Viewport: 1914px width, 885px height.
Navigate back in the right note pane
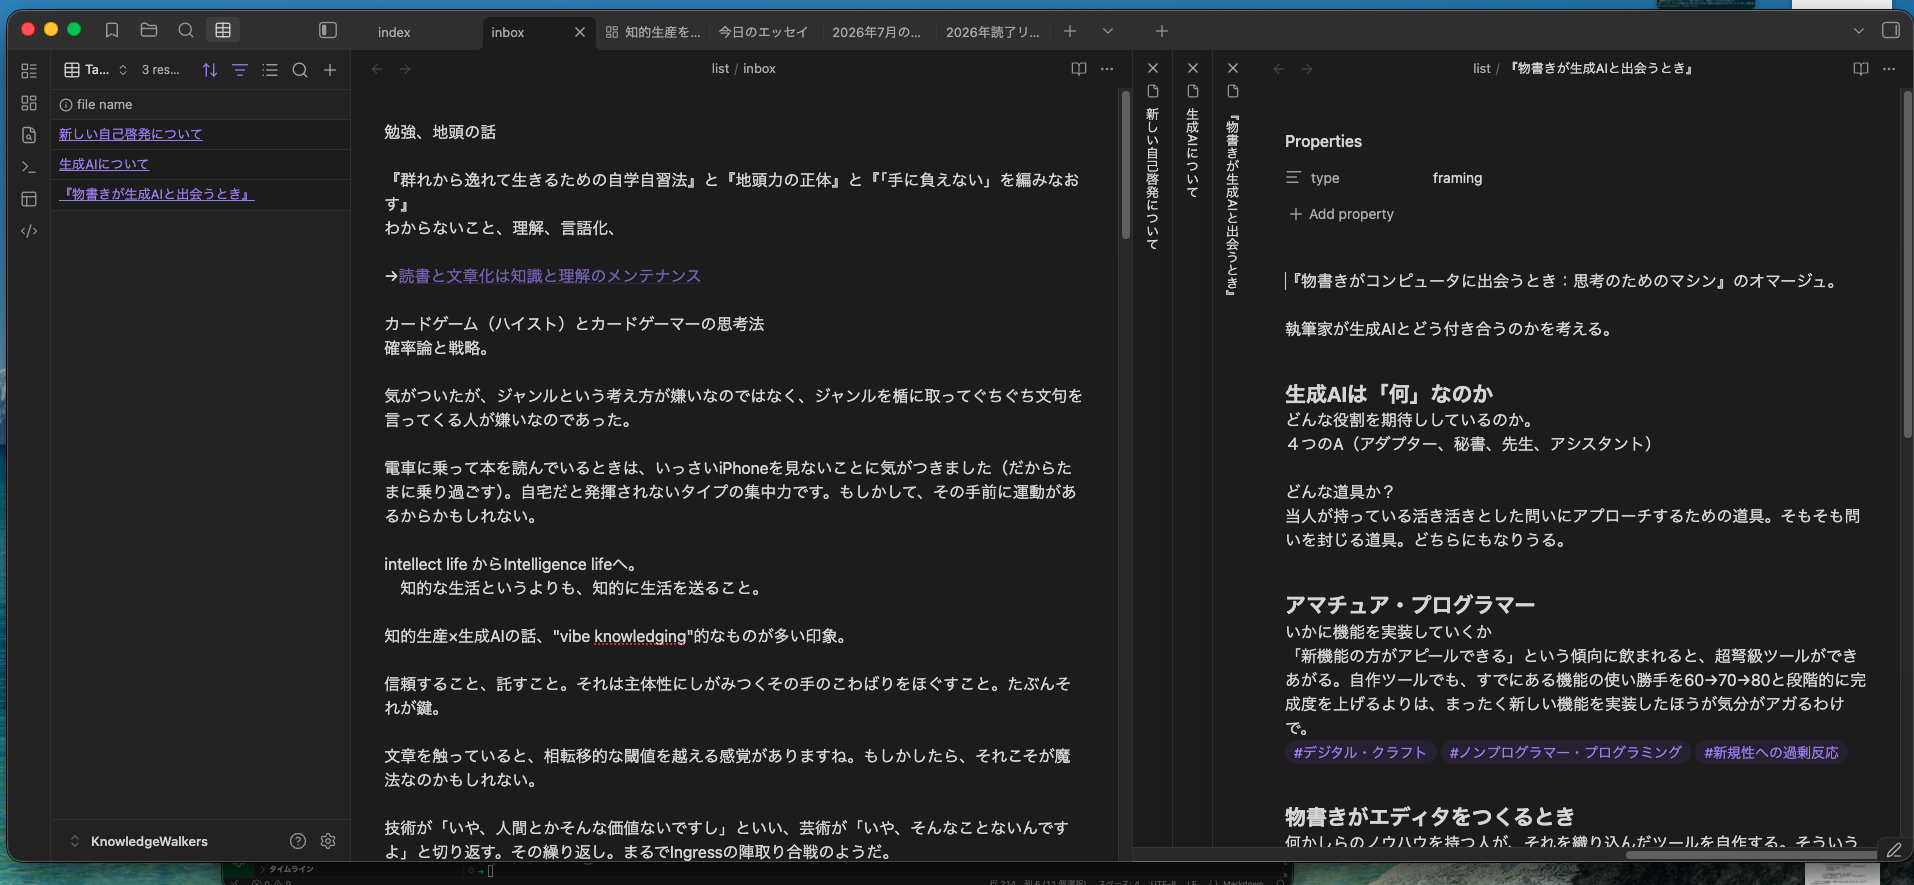pos(1279,69)
